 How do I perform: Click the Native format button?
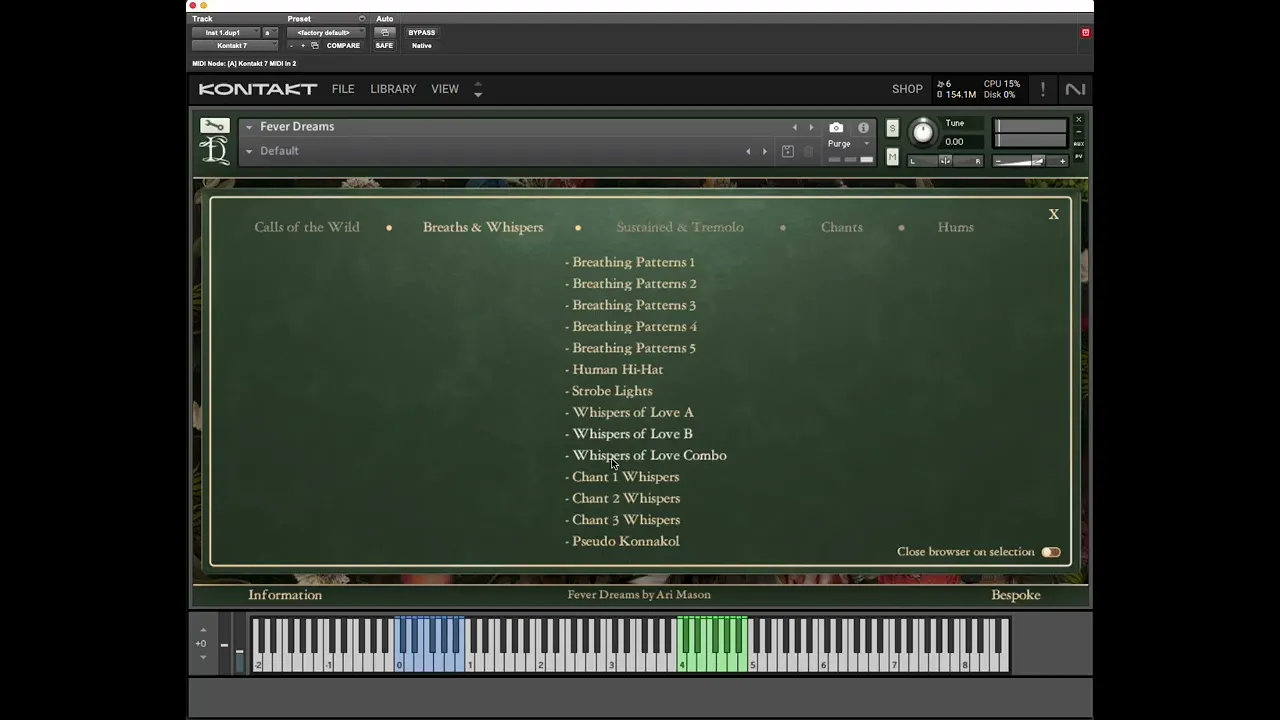point(421,46)
